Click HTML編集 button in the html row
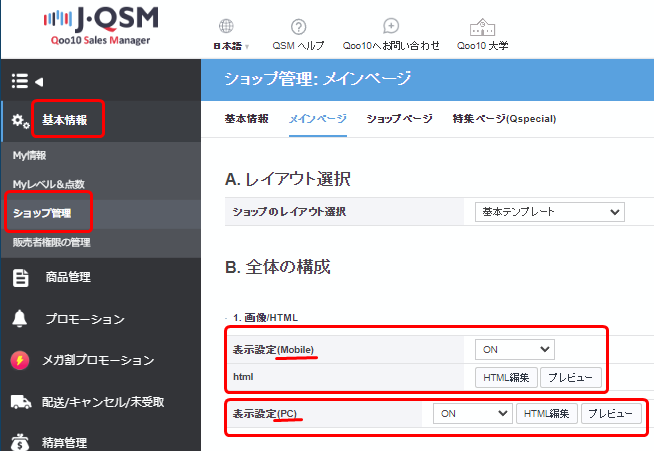654x451 pixels. tap(506, 377)
